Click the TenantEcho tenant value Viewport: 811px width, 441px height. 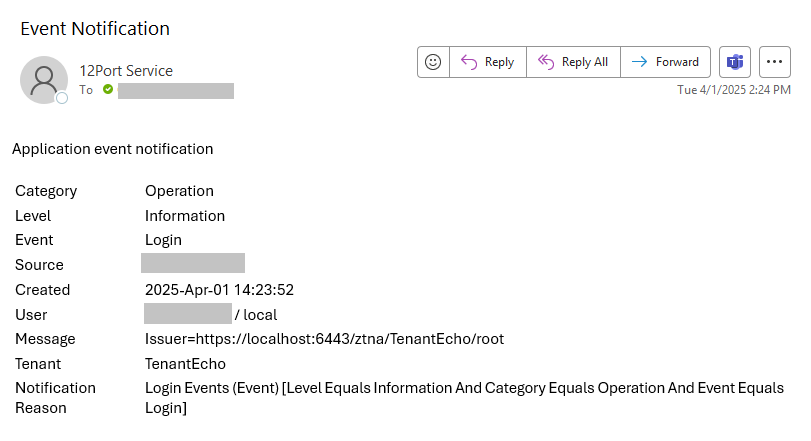click(185, 364)
